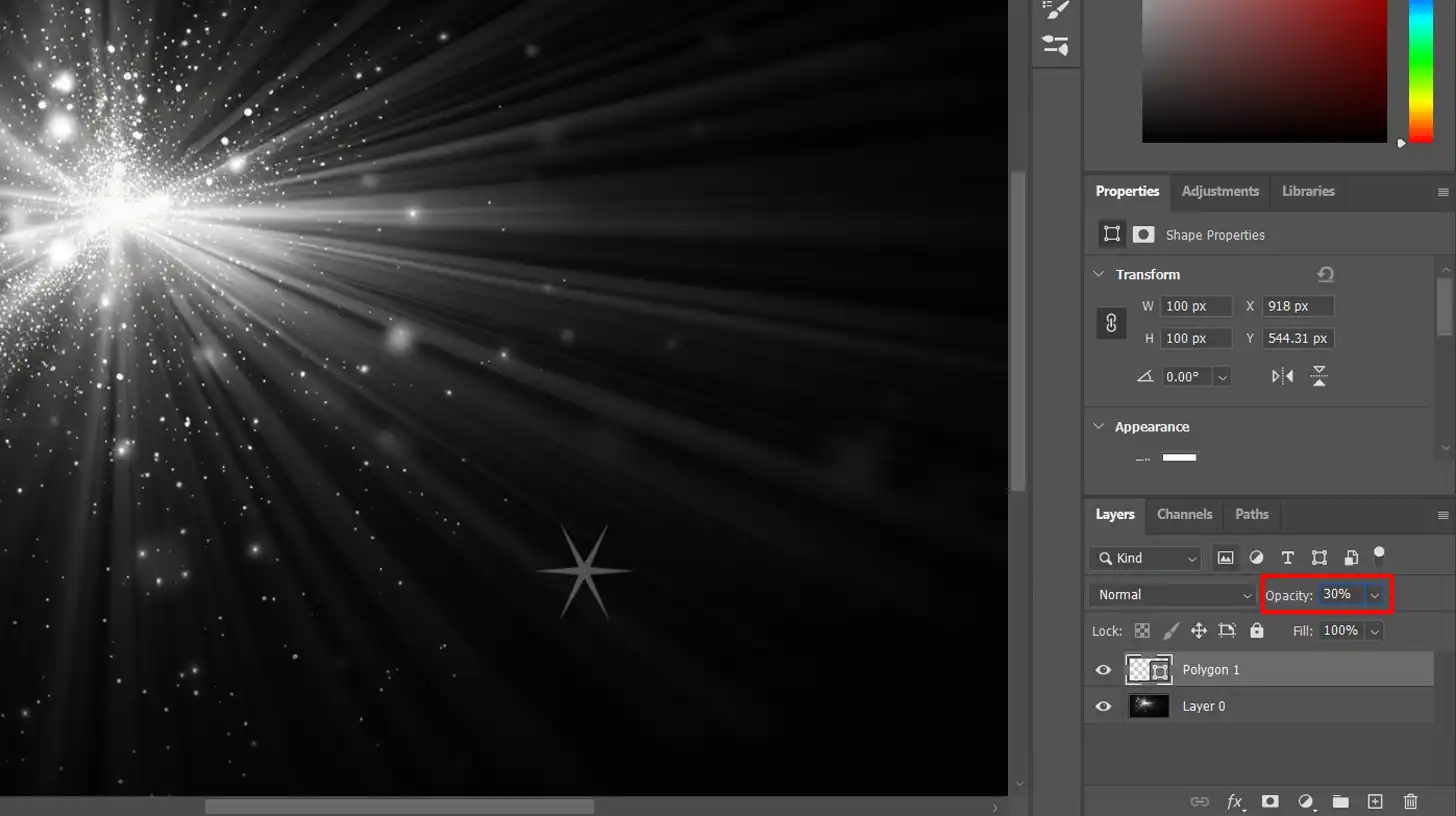The width and height of the screenshot is (1456, 816).
Task: Filter layers by pixel layers icon
Action: tap(1225, 558)
